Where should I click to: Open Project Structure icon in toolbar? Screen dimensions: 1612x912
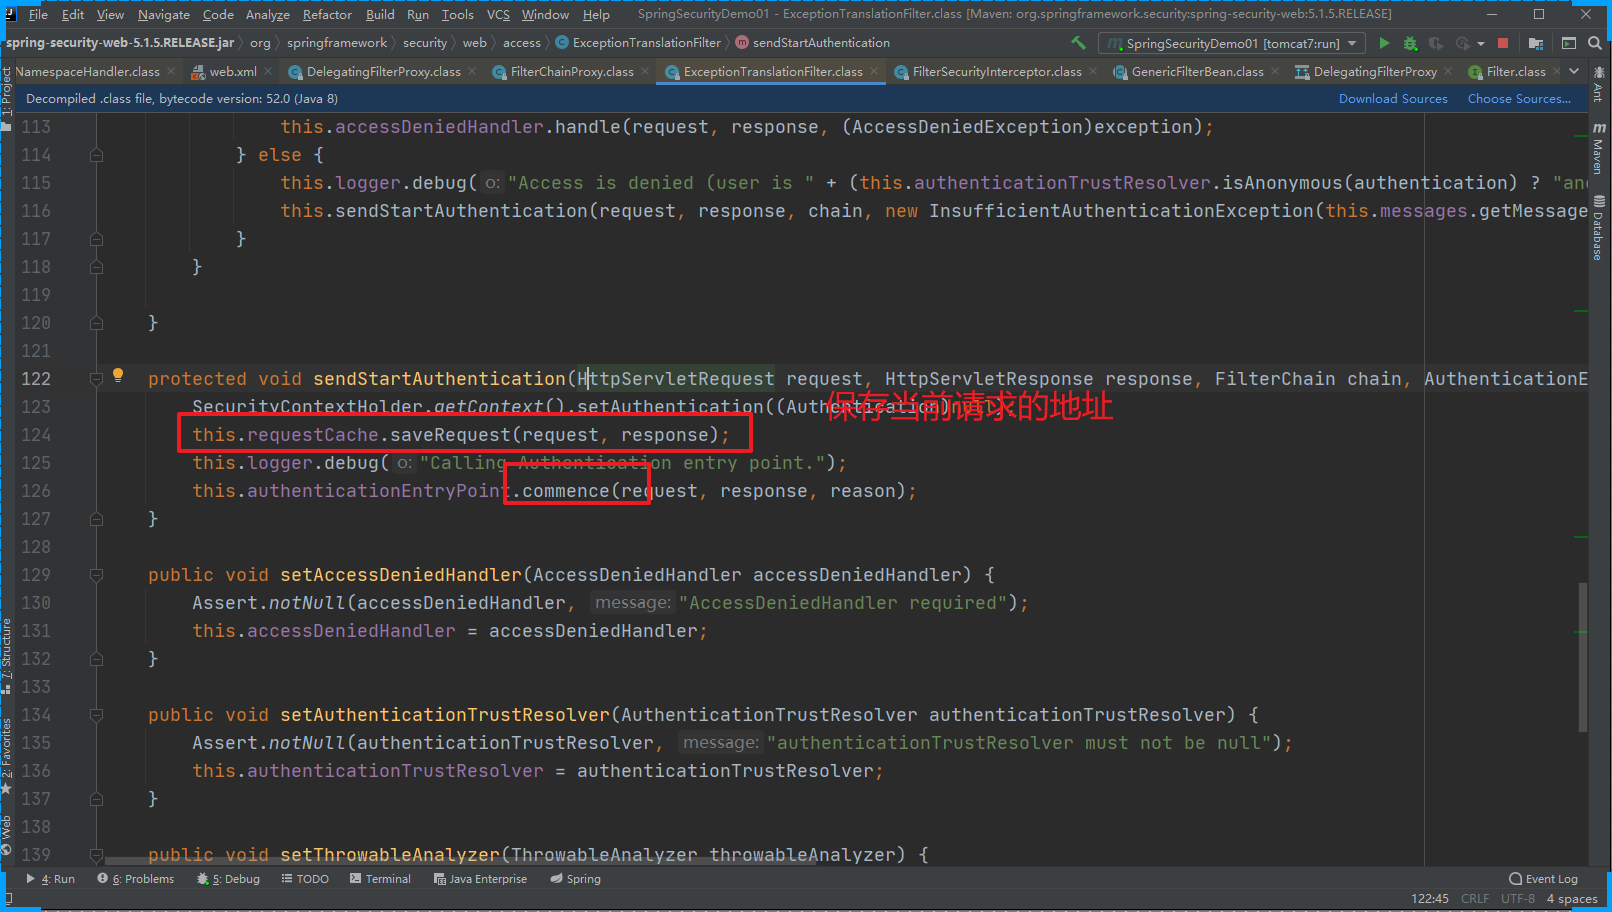click(x=1536, y=43)
